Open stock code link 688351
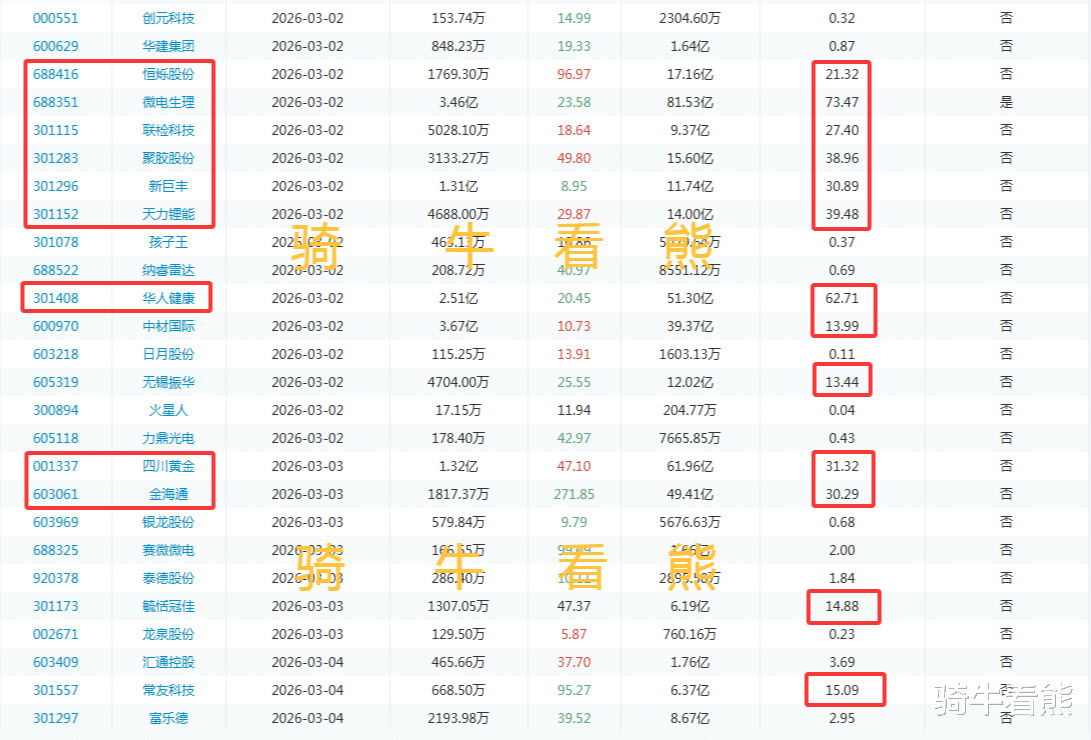The width and height of the screenshot is (1091, 740). 56,102
